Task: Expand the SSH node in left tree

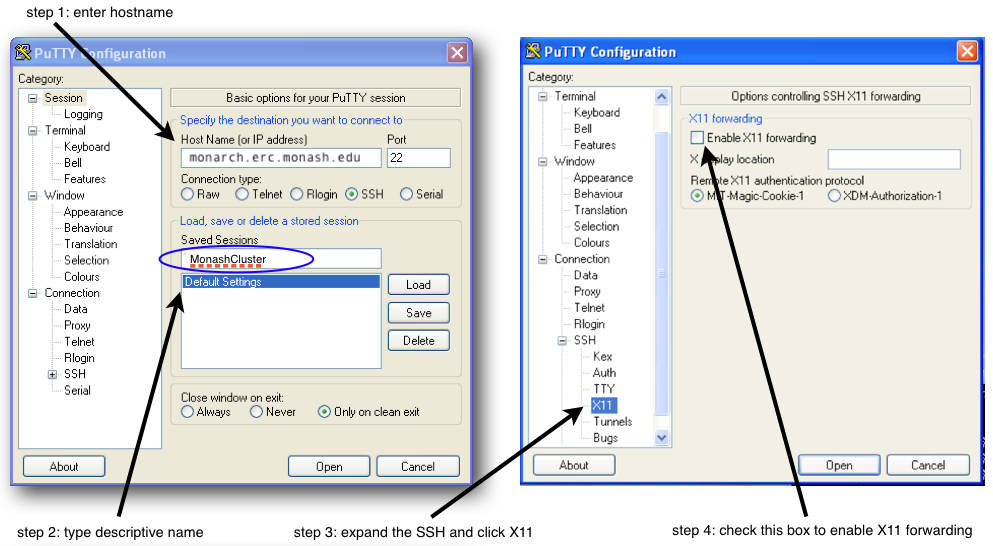Action: 52,374
